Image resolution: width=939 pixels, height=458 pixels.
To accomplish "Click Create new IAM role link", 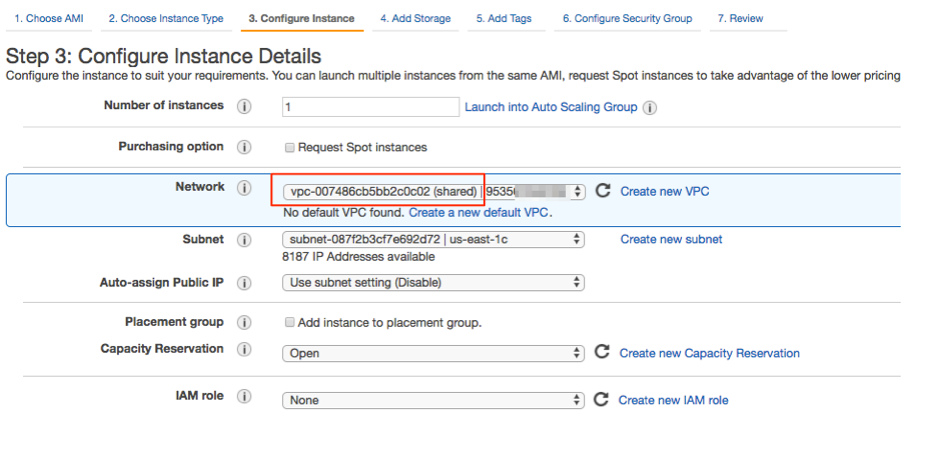I will click(674, 400).
